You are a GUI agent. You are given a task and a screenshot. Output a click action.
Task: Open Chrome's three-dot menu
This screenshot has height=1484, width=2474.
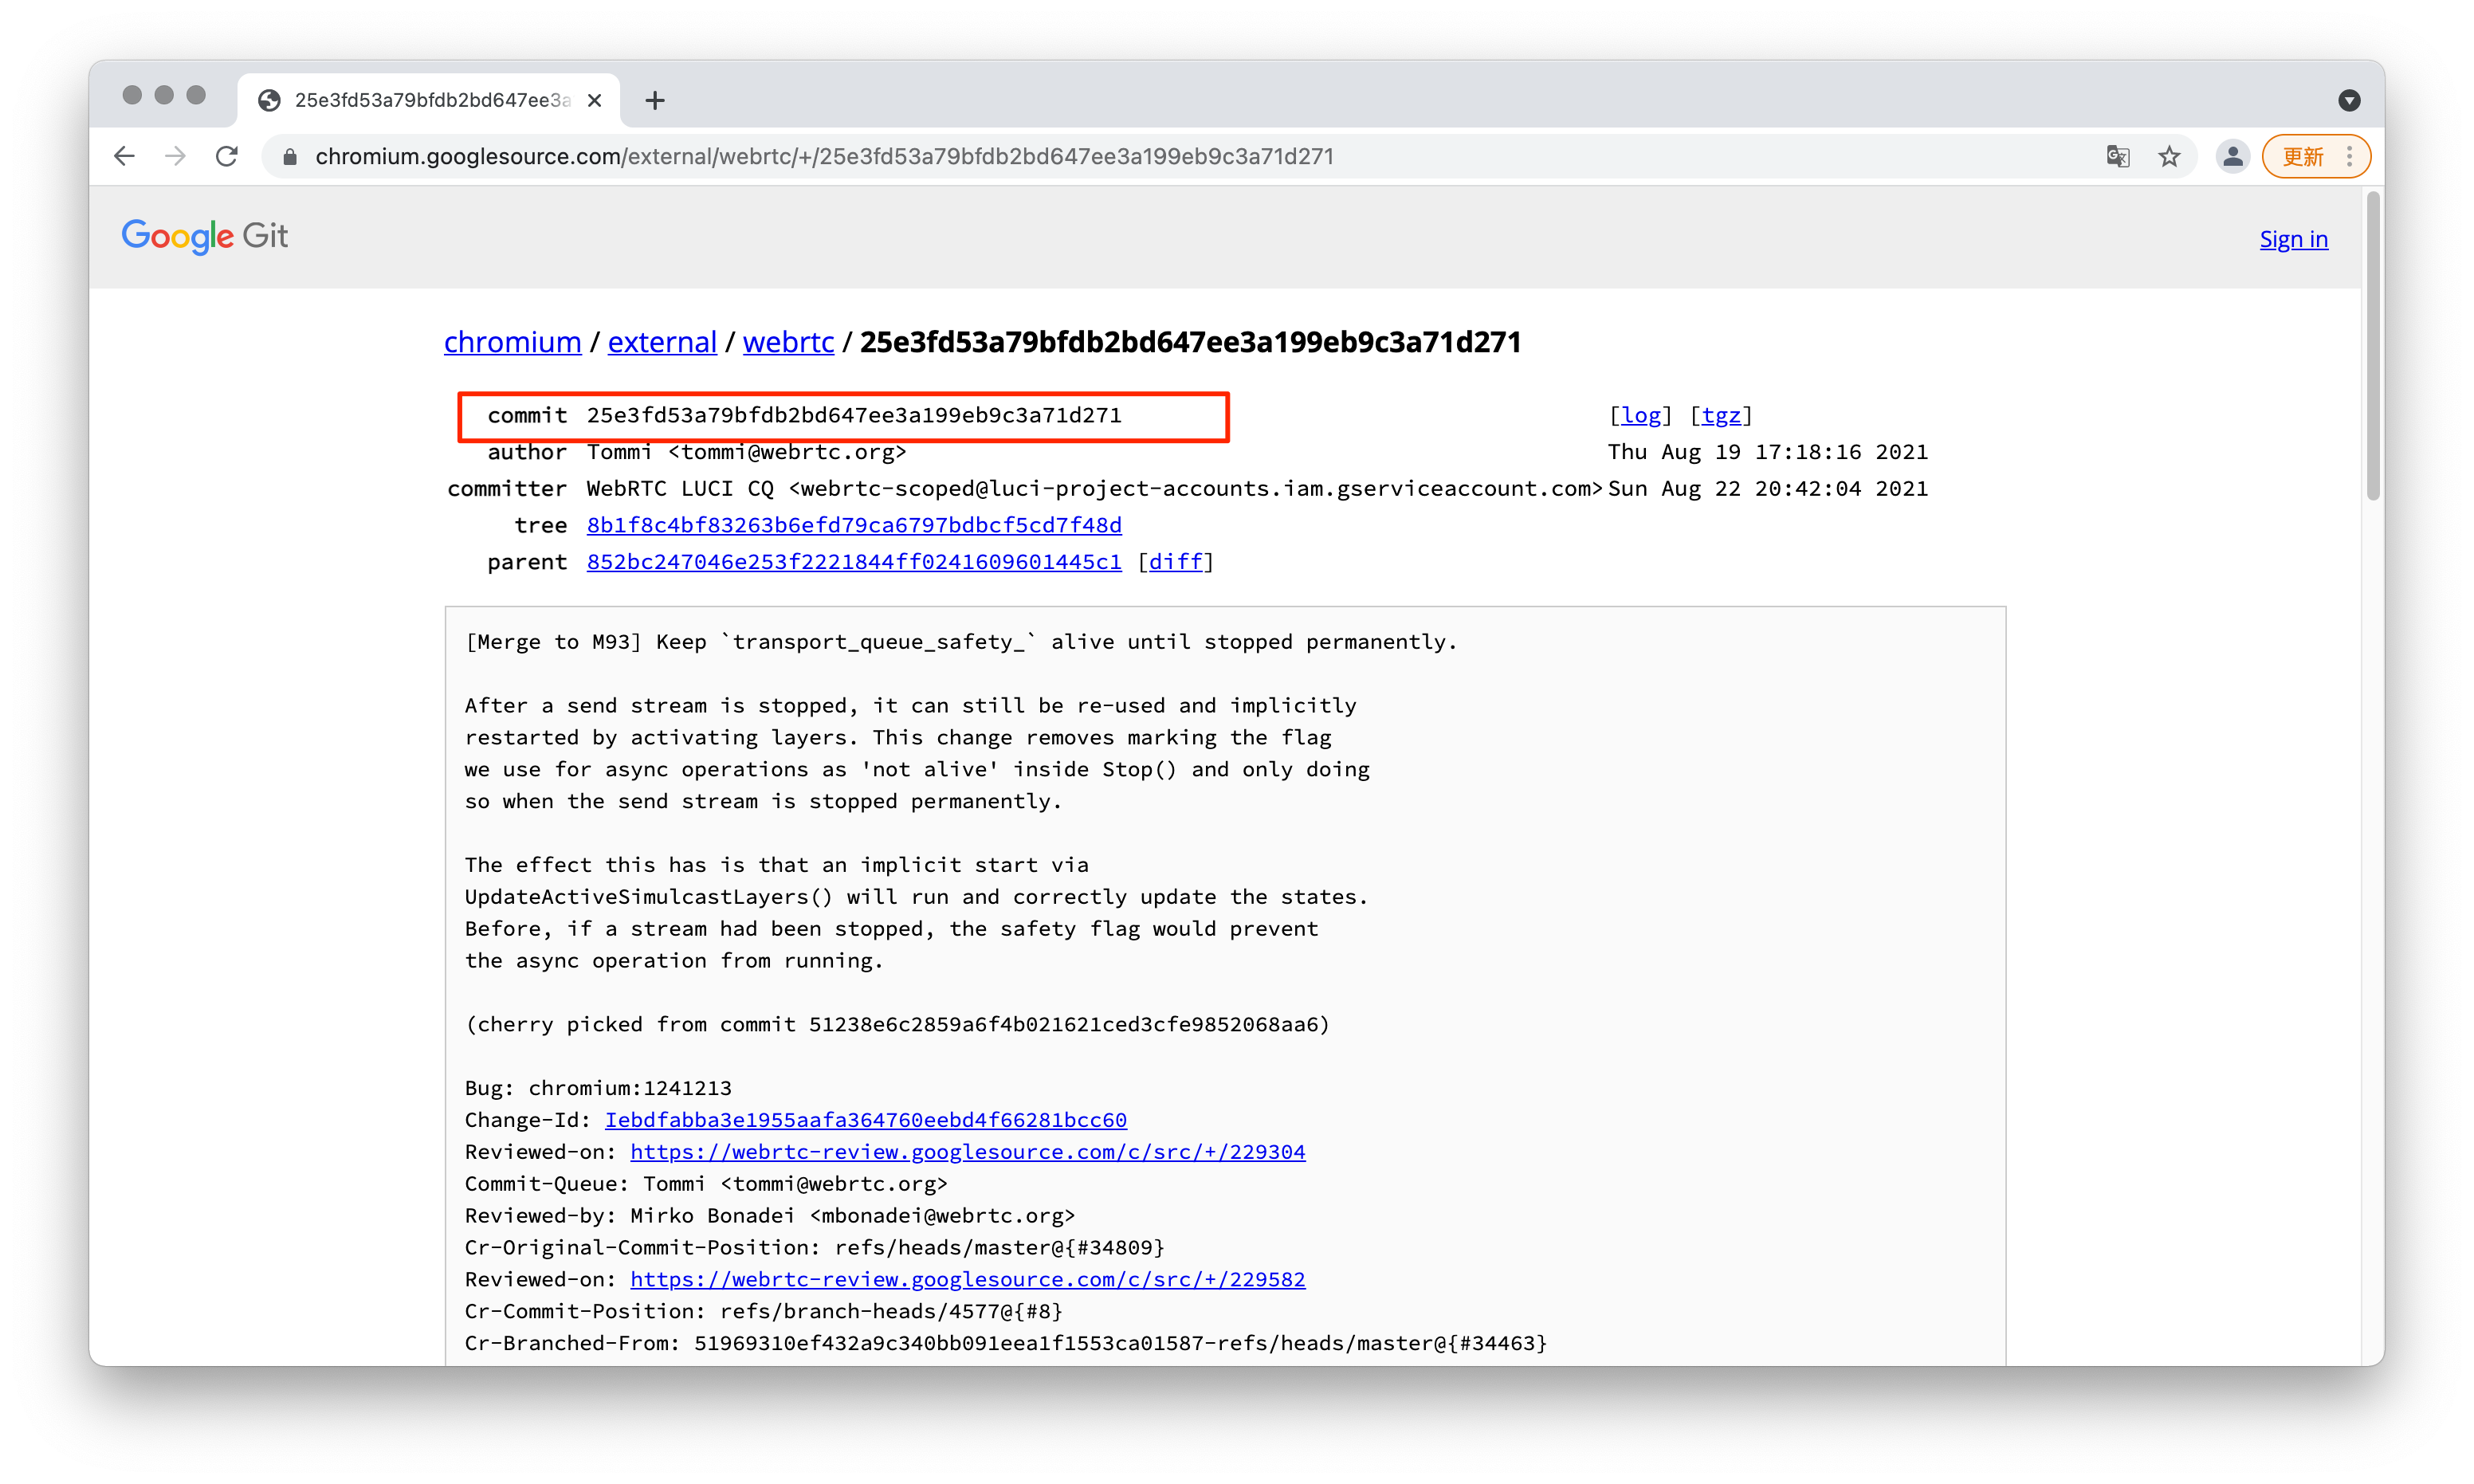(2349, 156)
